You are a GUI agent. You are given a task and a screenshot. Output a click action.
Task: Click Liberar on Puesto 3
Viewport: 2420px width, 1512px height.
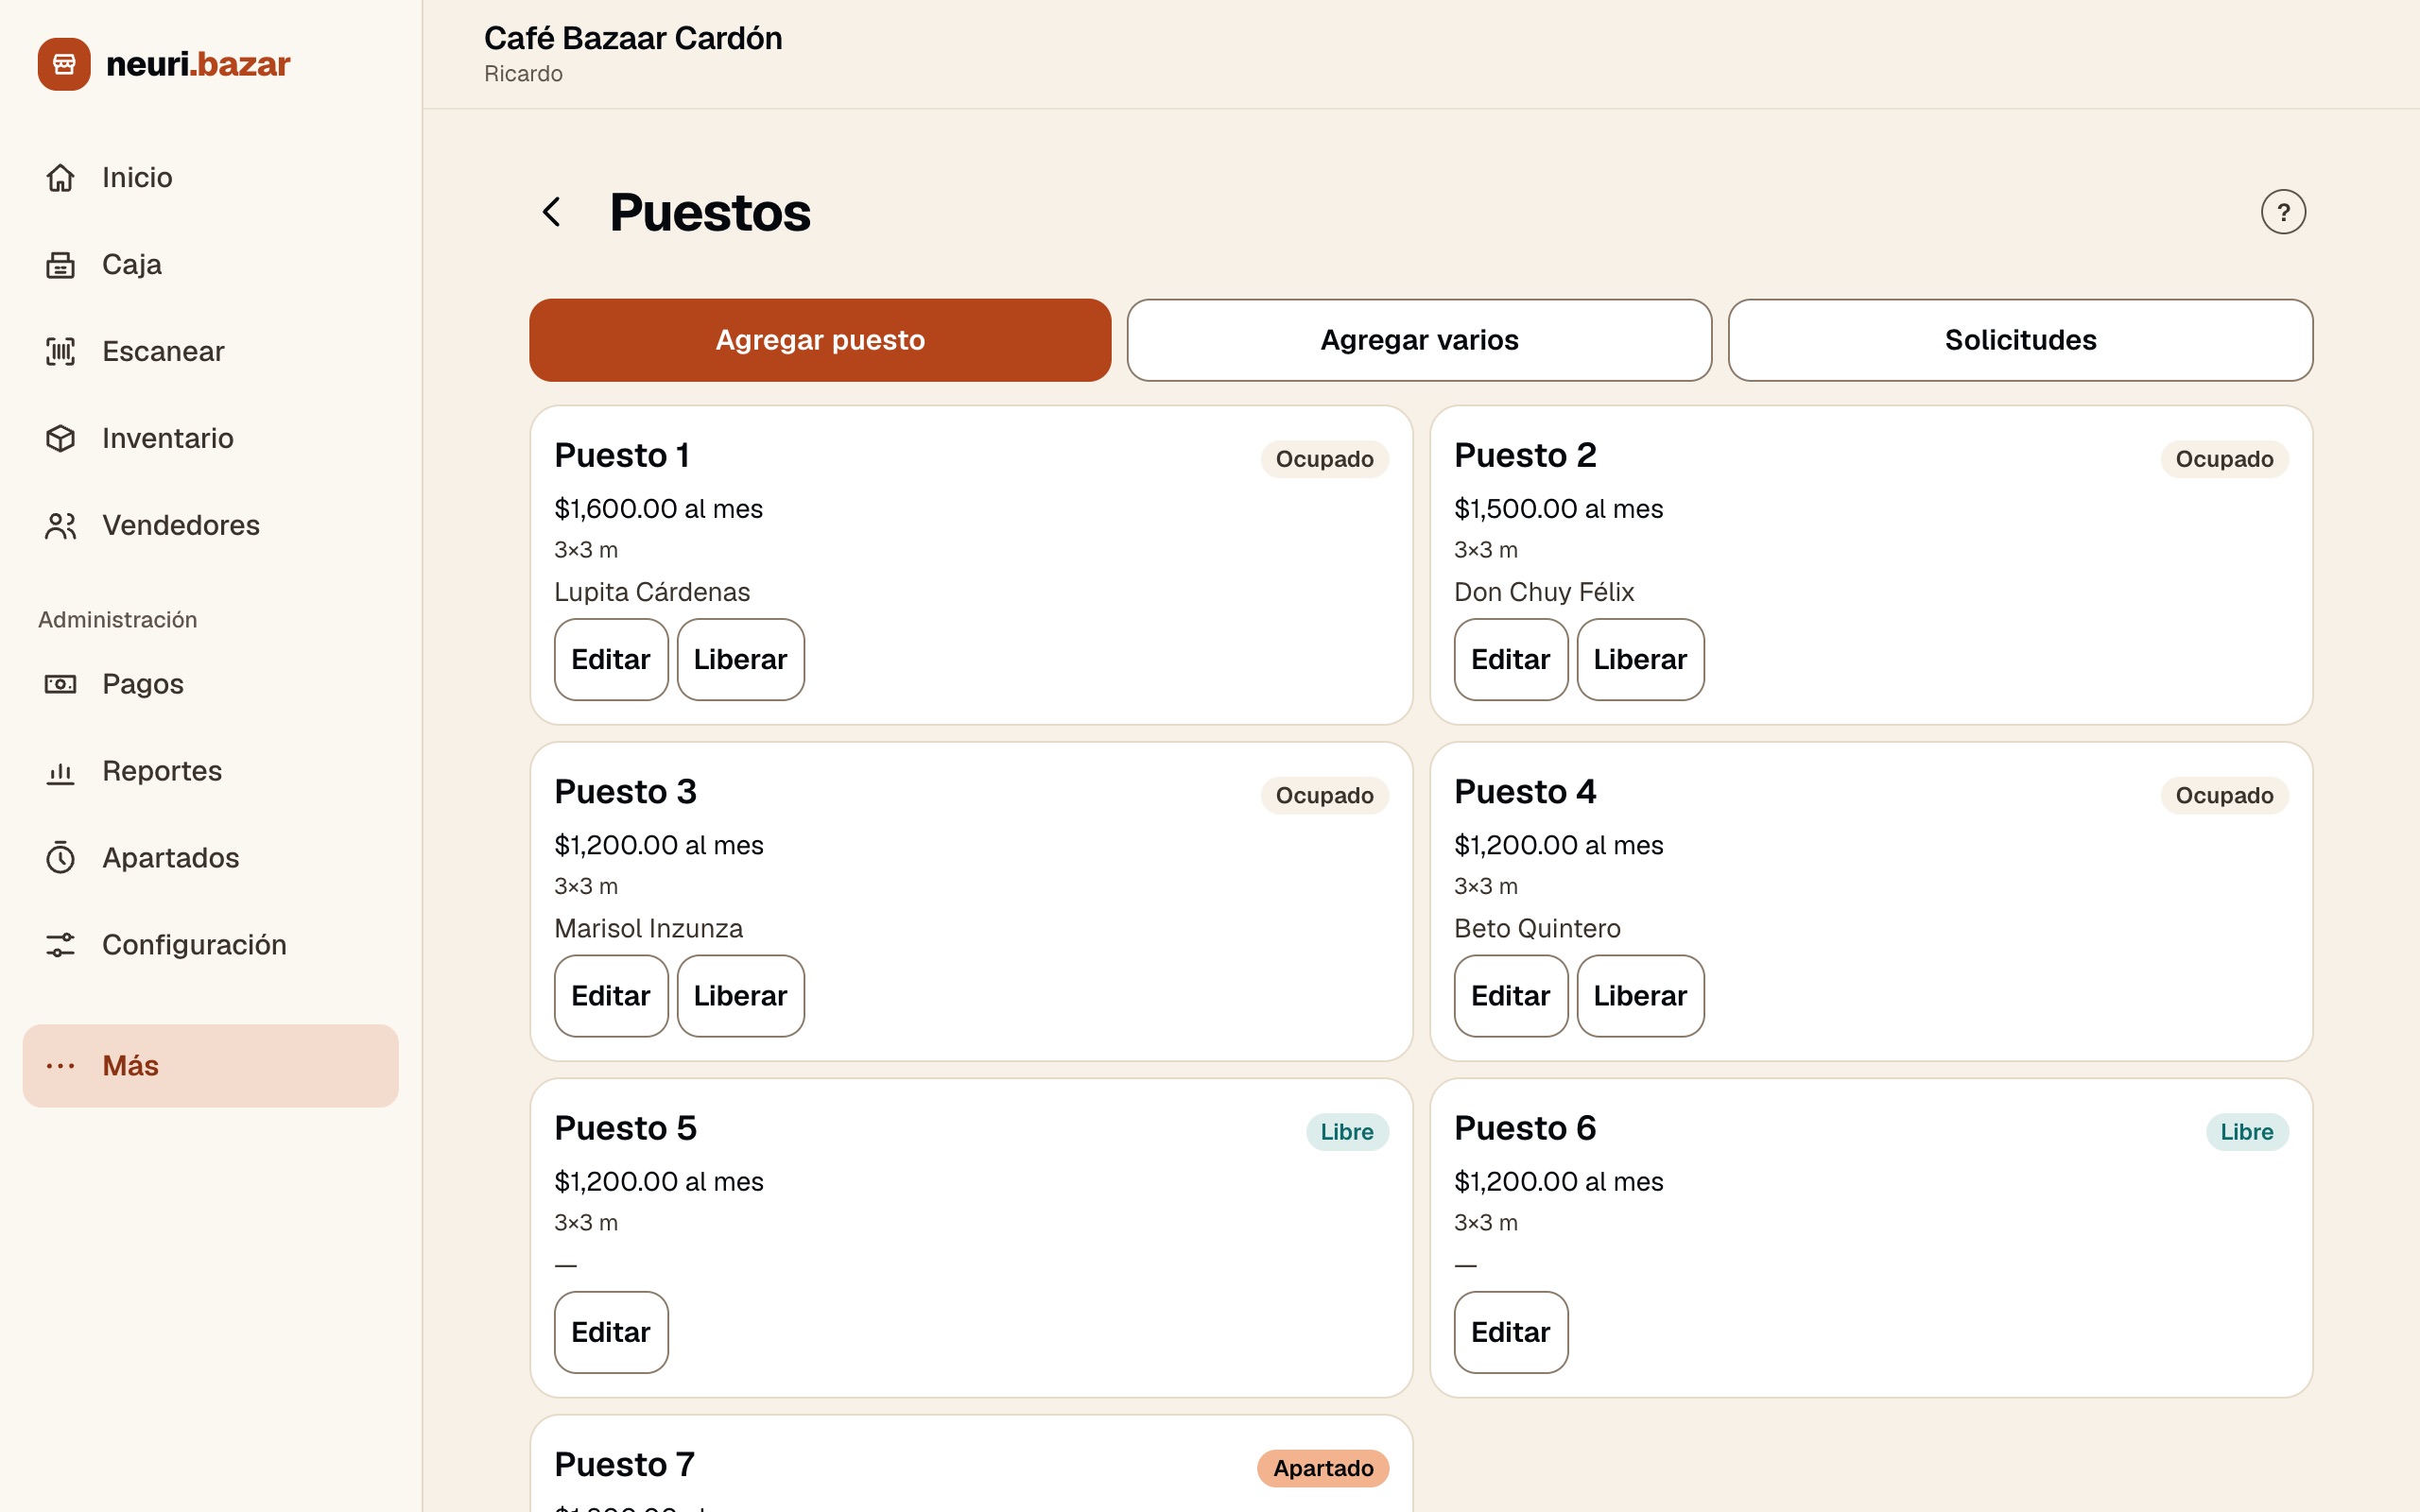point(740,996)
